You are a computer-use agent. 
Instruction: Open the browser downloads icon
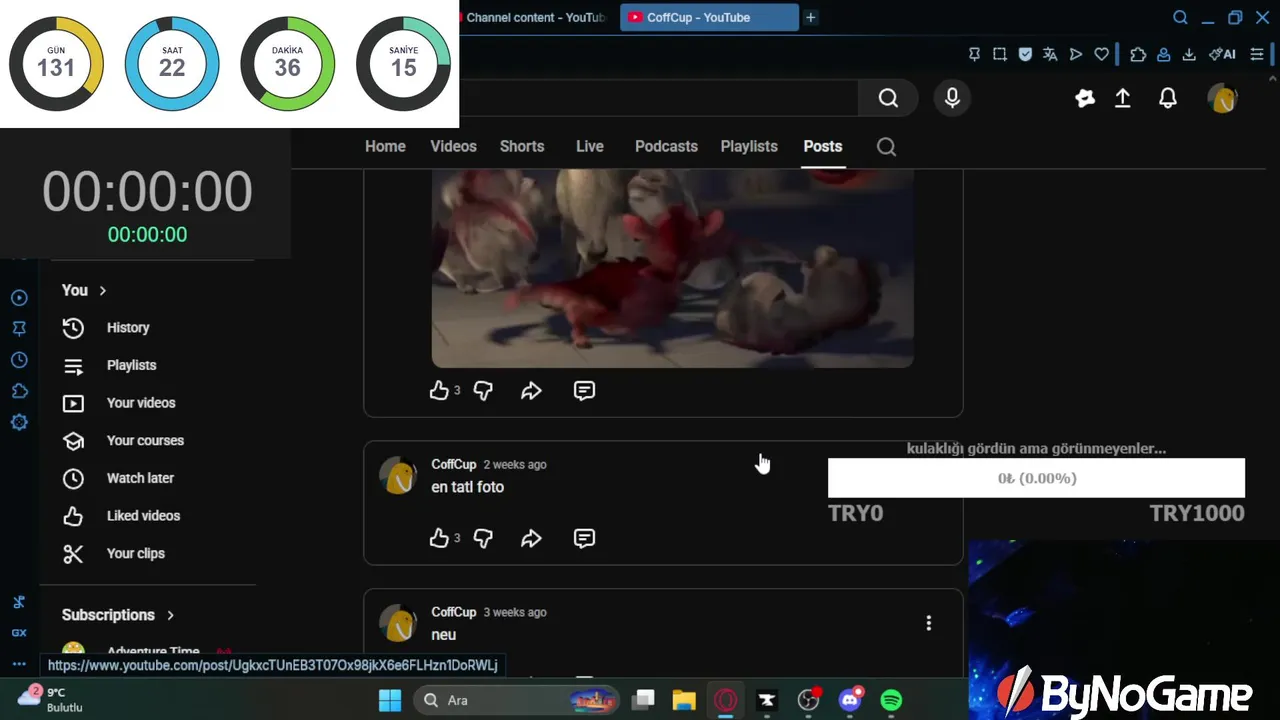click(x=1189, y=54)
